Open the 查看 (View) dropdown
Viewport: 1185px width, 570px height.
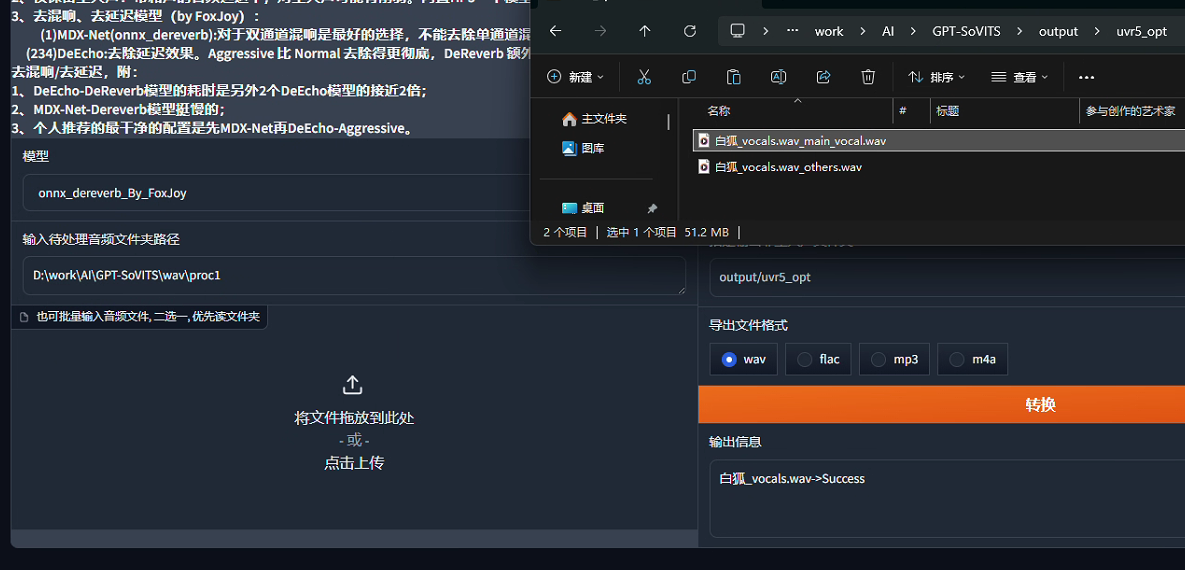click(x=1019, y=77)
